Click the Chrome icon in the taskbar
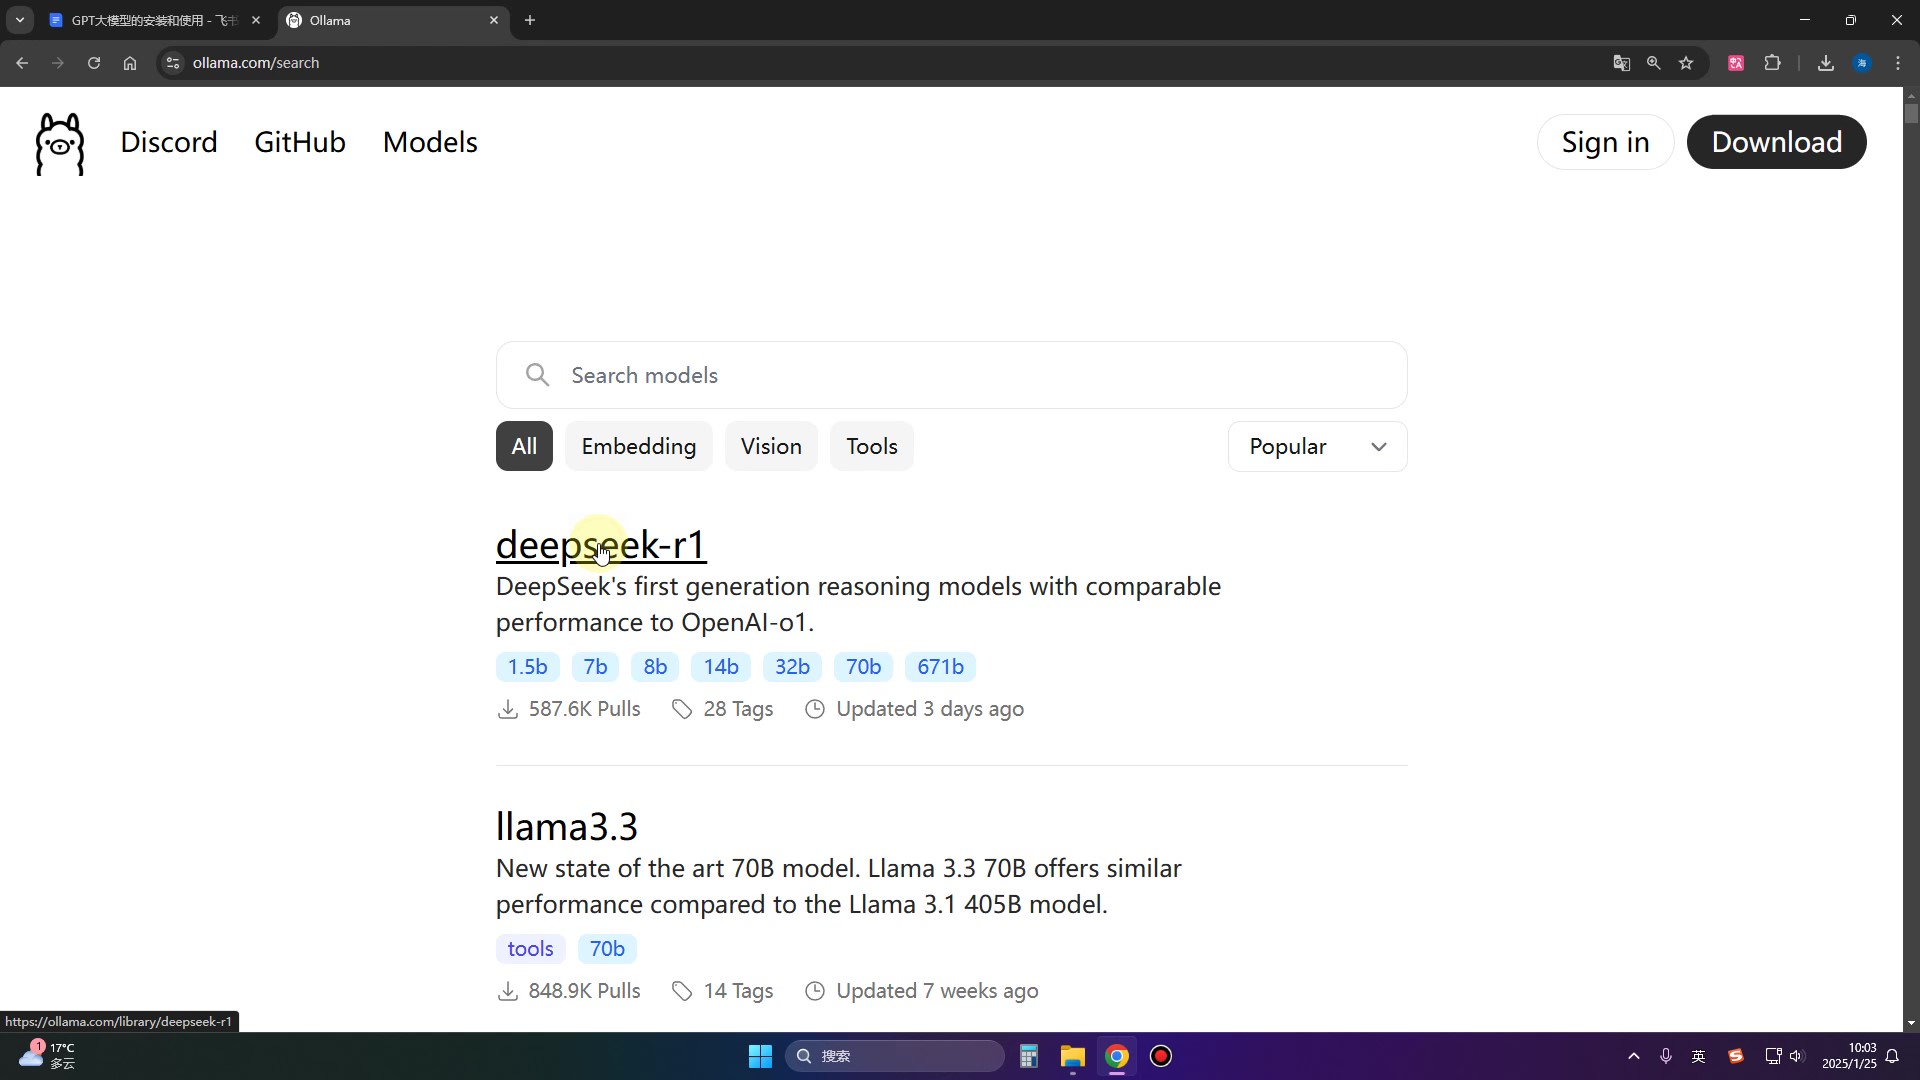Screen dimensions: 1920x1080 coord(1117,1056)
